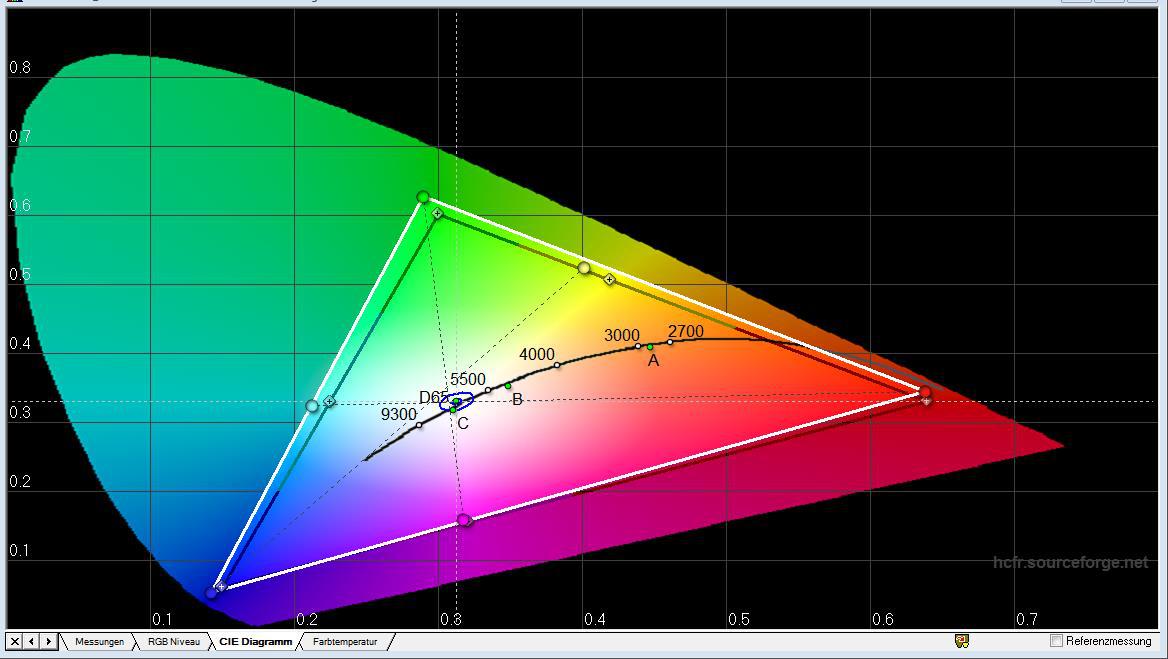This screenshot has height=659, width=1168.
Task: Click the measured blue primary point
Action: point(211,593)
